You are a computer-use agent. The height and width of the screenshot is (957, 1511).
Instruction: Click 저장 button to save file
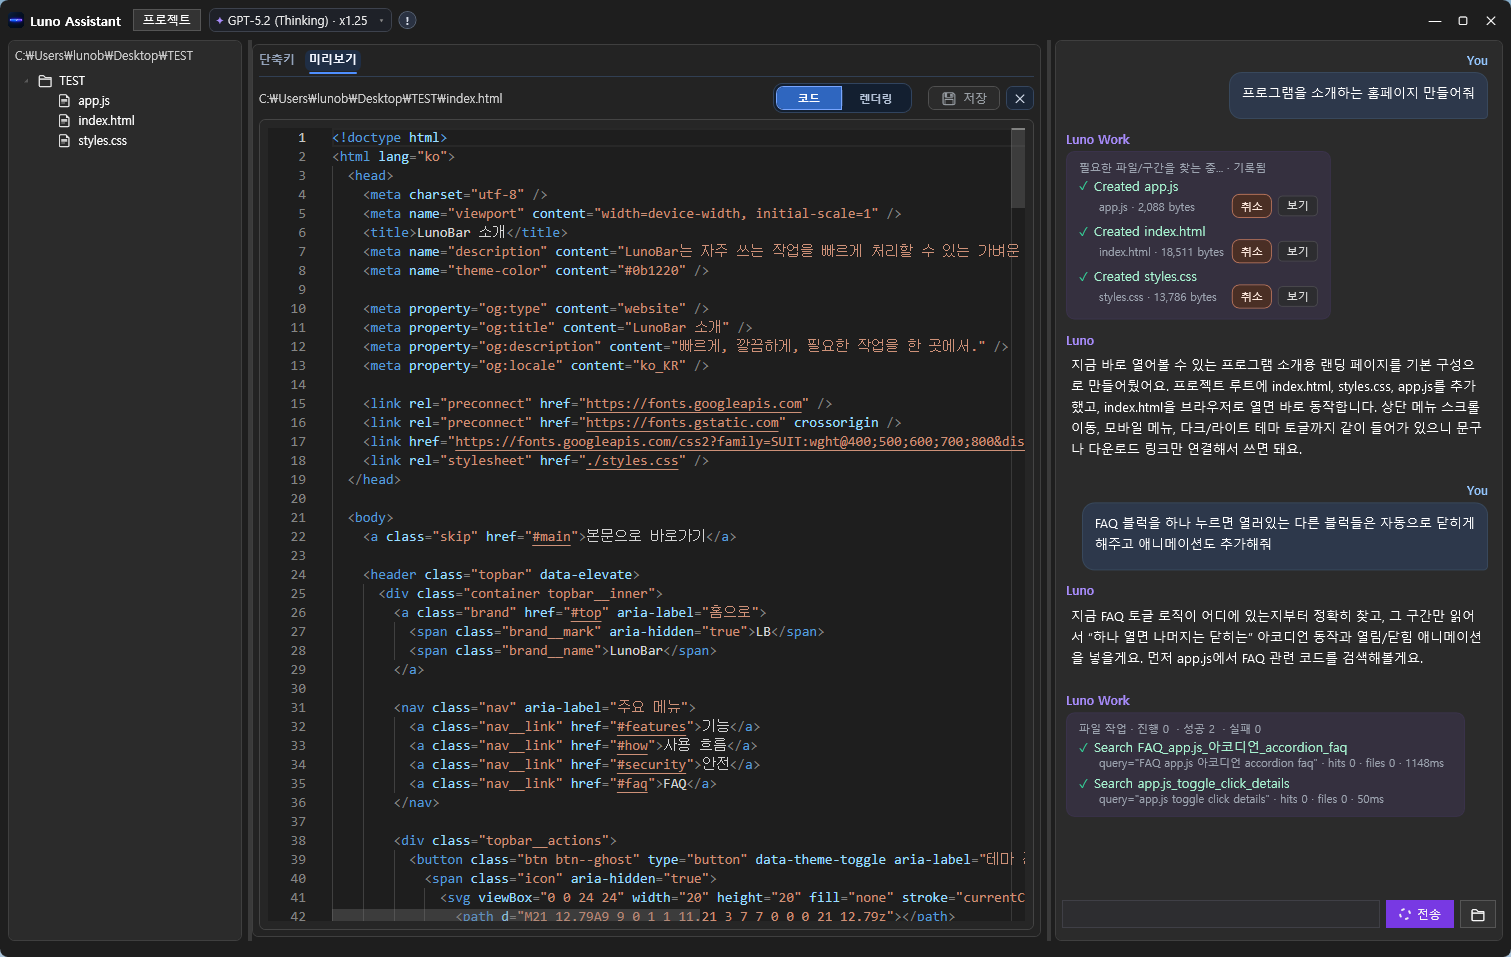[964, 98]
